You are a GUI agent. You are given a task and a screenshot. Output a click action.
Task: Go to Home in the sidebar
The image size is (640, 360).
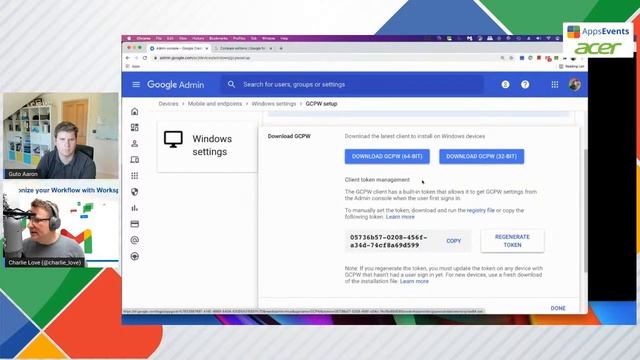point(135,111)
